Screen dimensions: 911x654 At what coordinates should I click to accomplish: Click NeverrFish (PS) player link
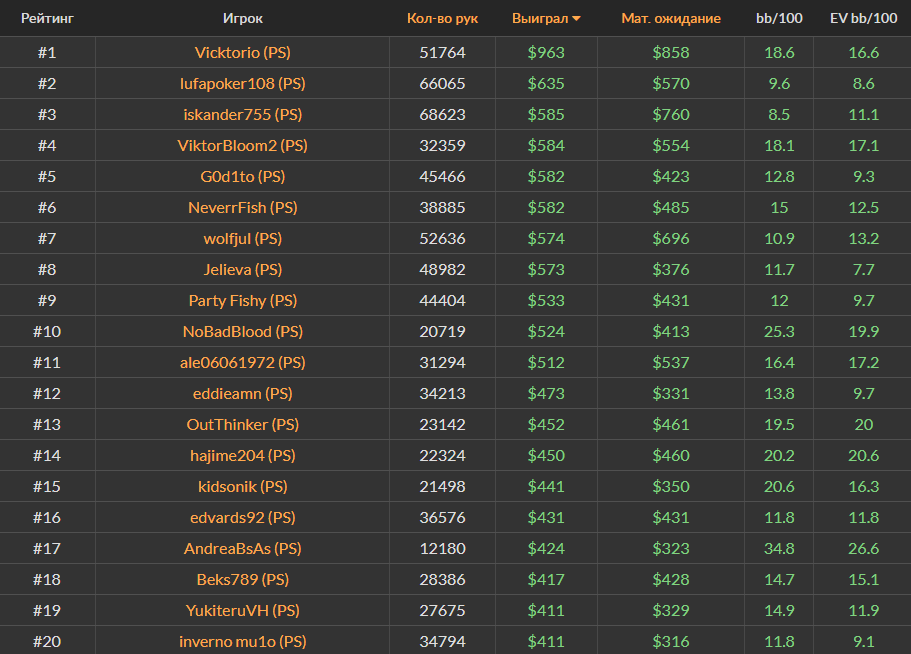tap(243, 207)
